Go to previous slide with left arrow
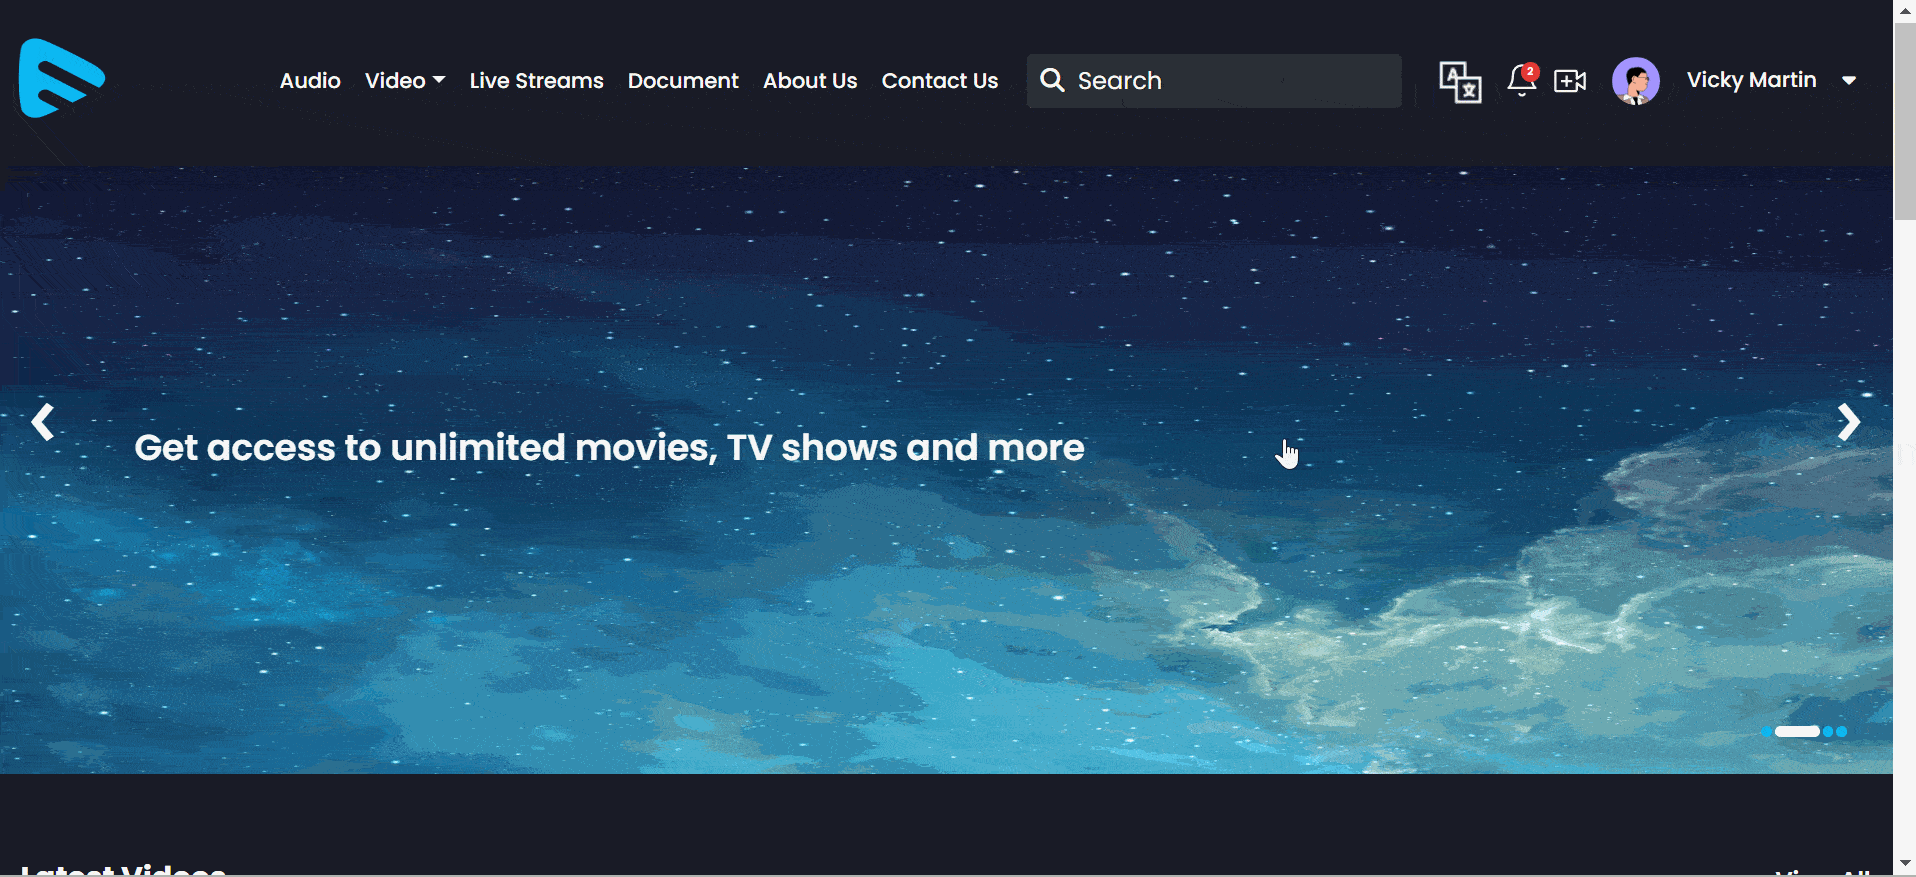The image size is (1916, 877). (42, 422)
